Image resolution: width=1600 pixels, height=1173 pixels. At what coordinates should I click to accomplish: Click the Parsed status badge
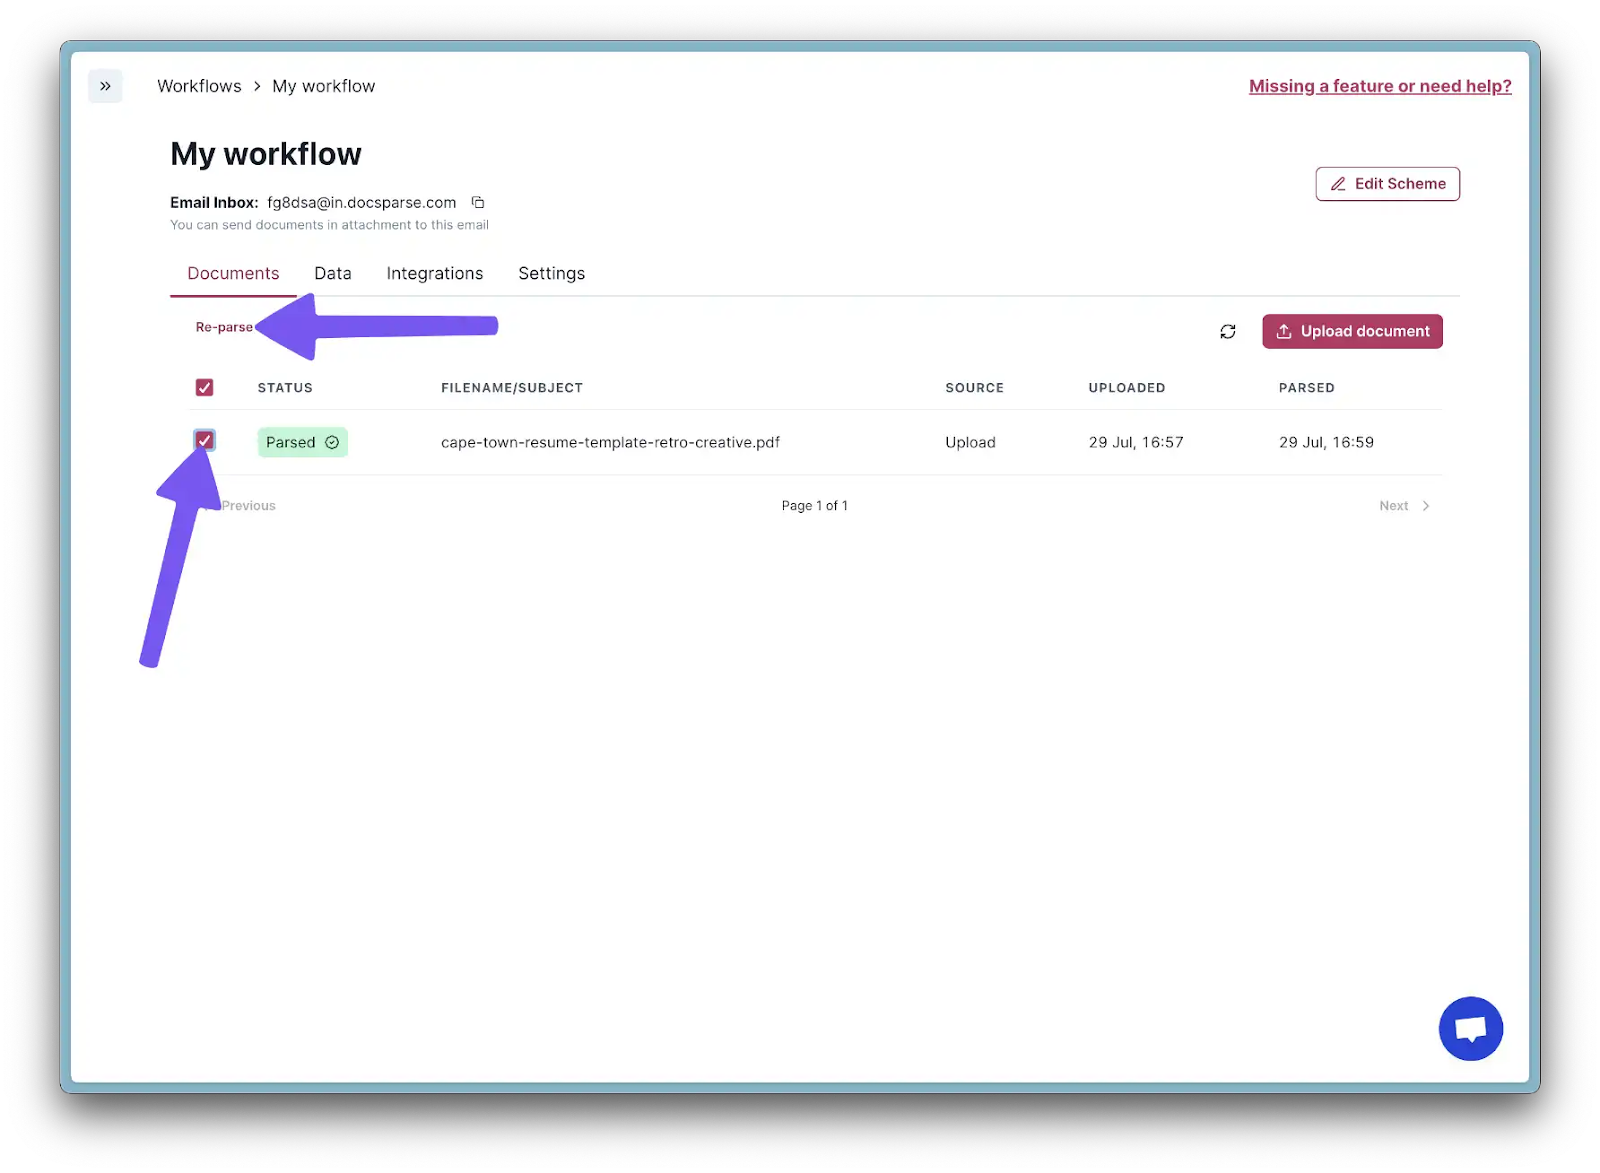302,442
